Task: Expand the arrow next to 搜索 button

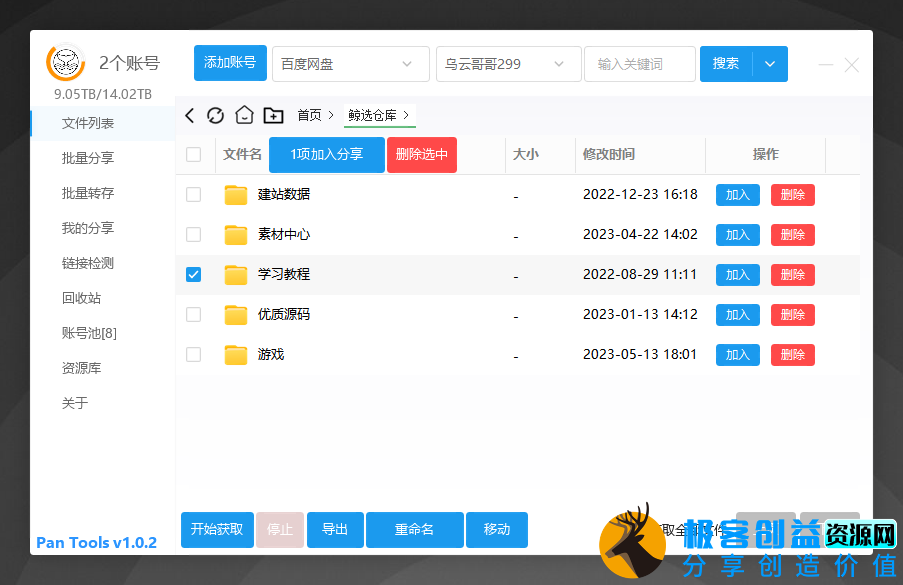Action: point(769,64)
